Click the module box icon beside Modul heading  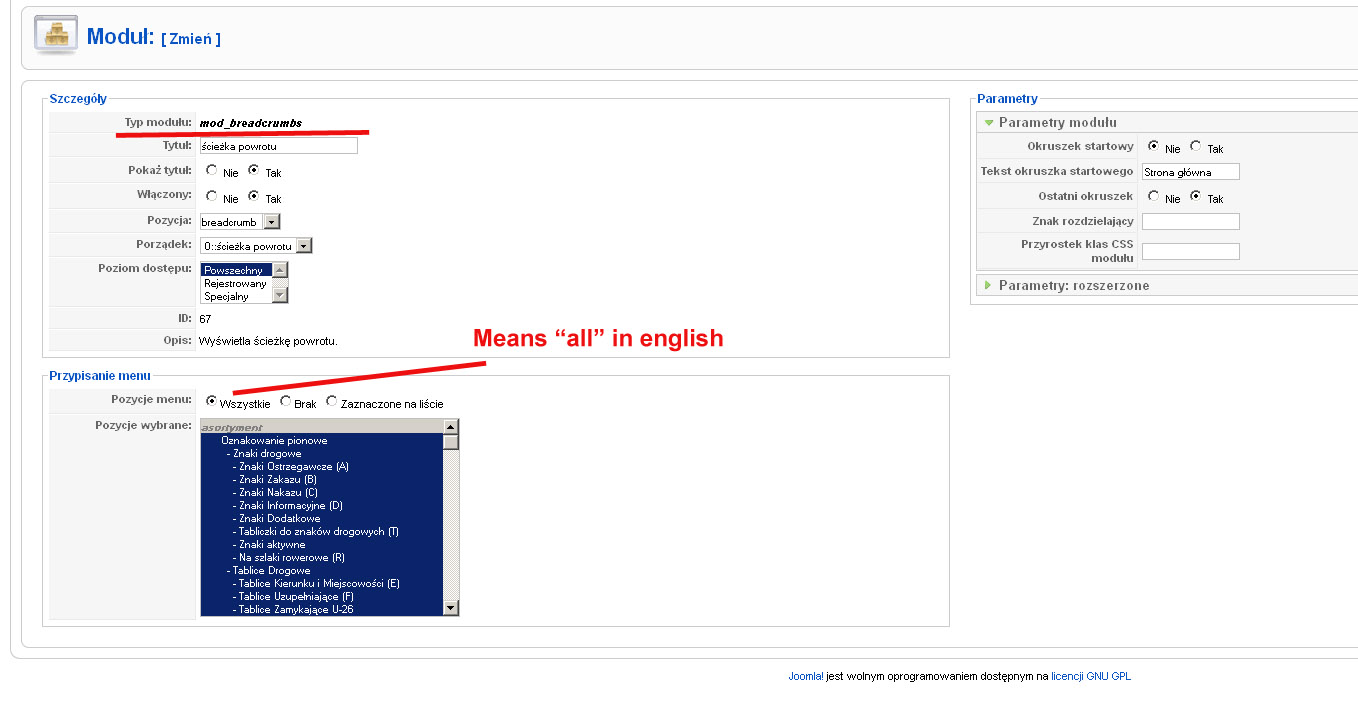[x=56, y=35]
